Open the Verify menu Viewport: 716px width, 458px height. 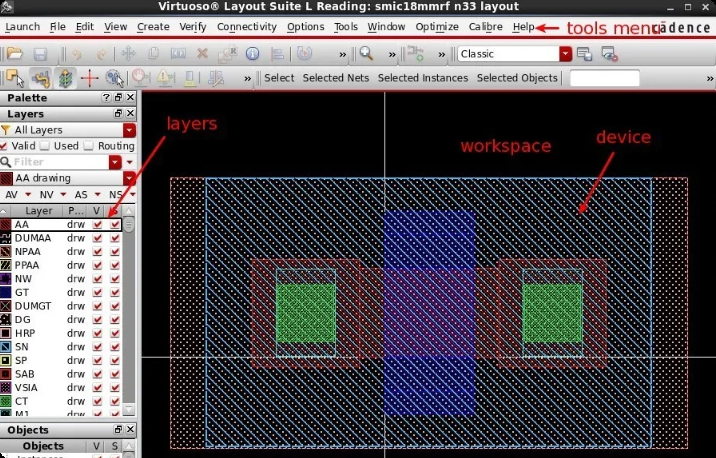point(193,27)
